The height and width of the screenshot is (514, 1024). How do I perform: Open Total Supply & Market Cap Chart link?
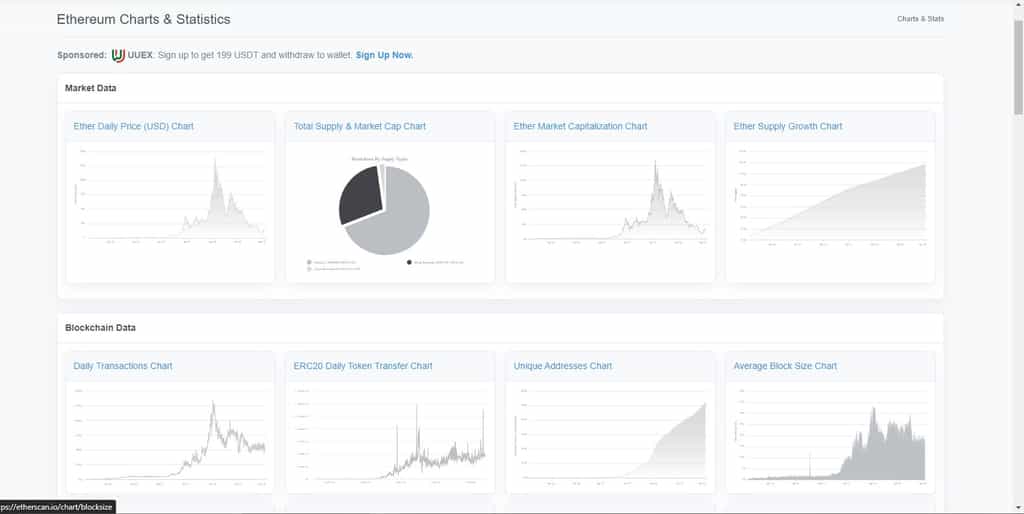pyautogui.click(x=359, y=126)
